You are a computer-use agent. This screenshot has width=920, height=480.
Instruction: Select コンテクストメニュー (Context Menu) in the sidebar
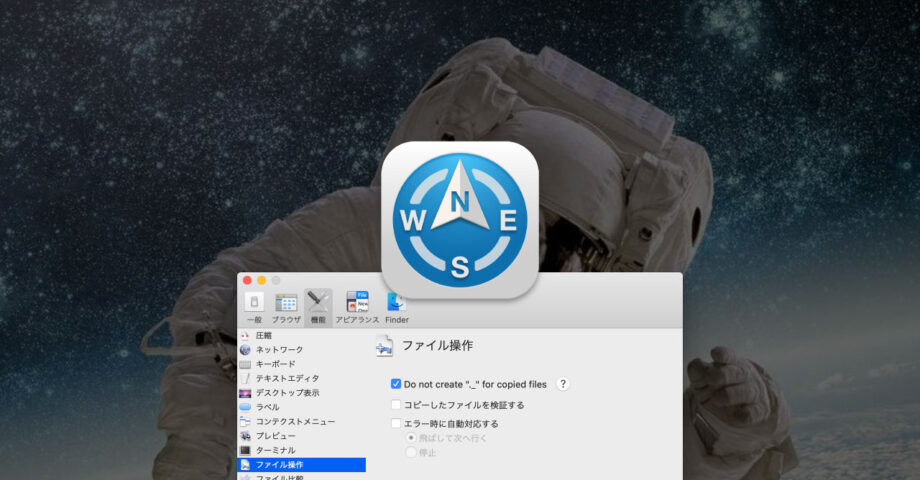pyautogui.click(x=294, y=422)
